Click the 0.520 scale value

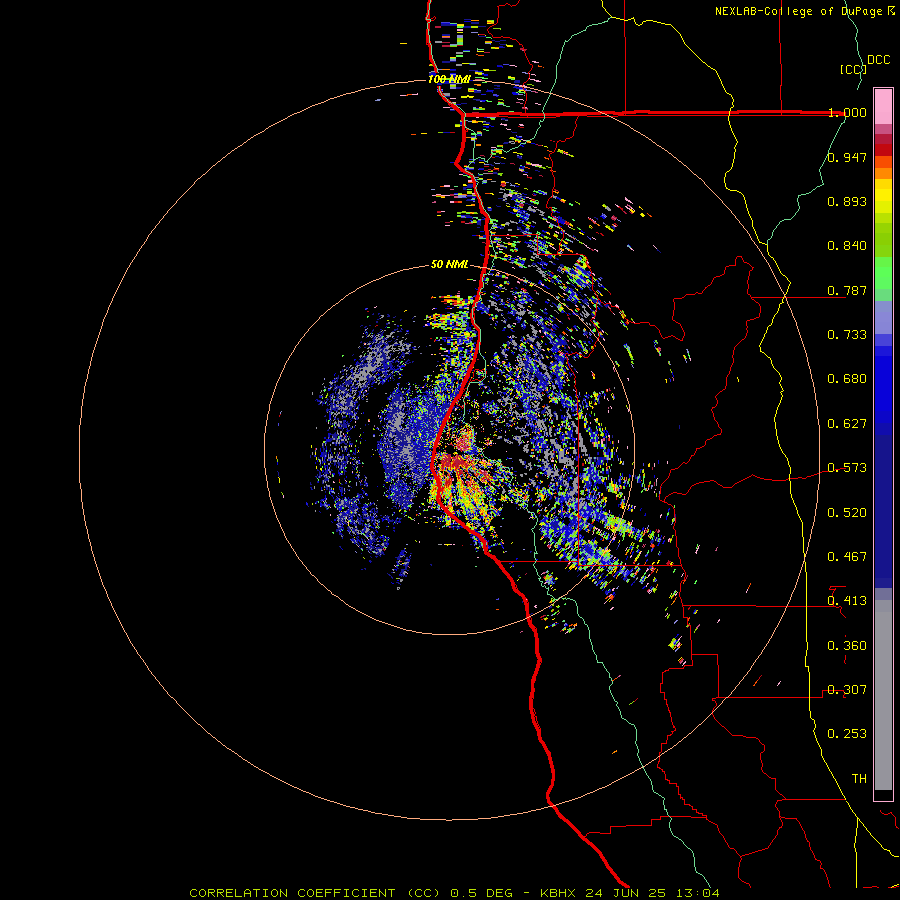coord(847,513)
